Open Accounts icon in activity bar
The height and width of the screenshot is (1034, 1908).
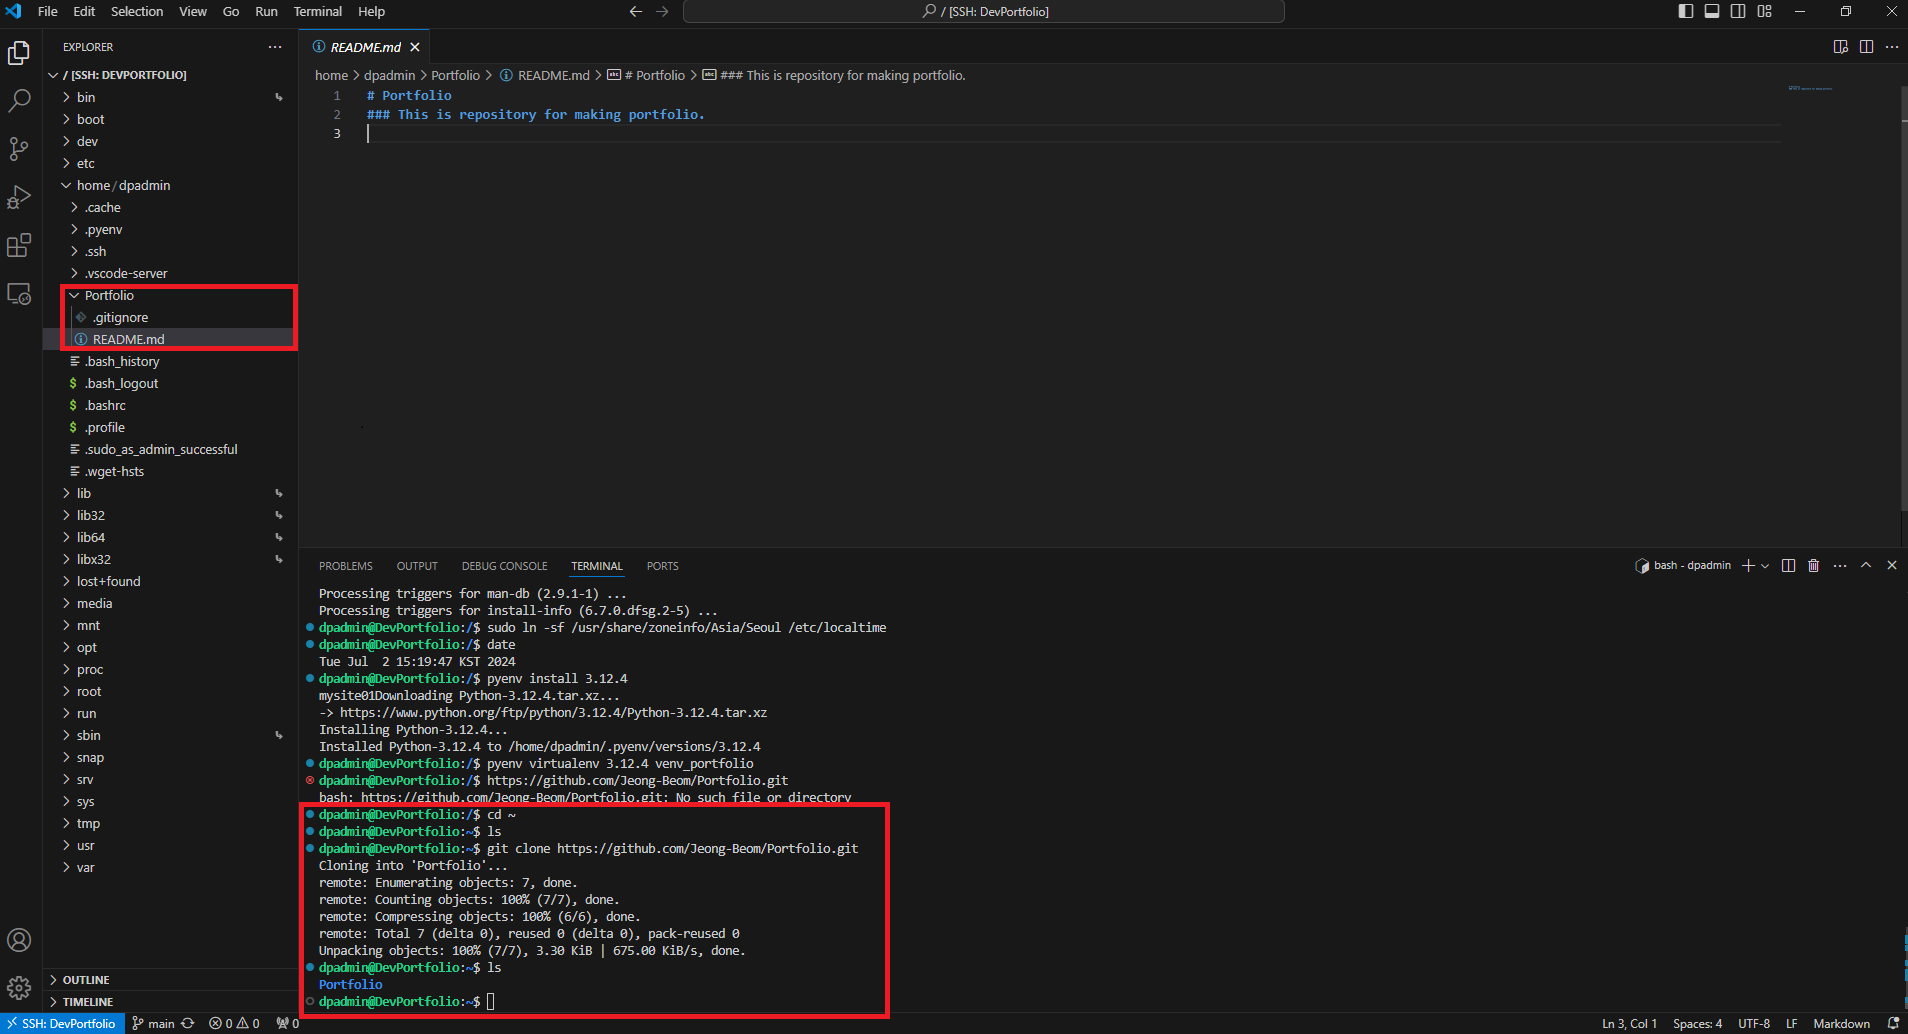pos(19,940)
